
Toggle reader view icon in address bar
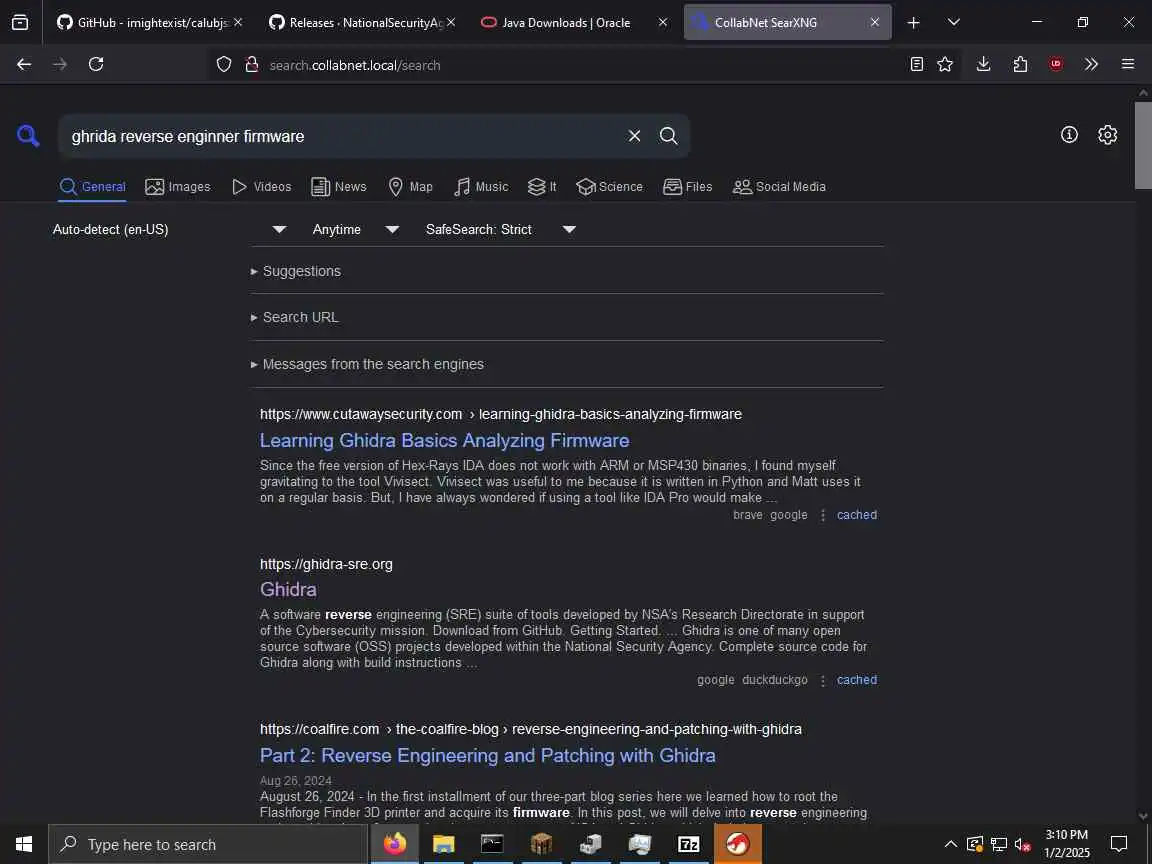coord(916,65)
